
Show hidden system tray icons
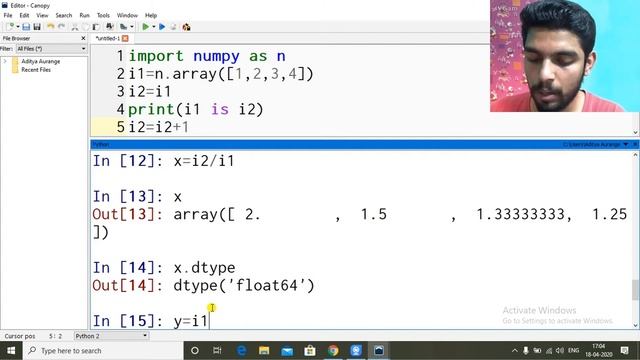[515, 351]
